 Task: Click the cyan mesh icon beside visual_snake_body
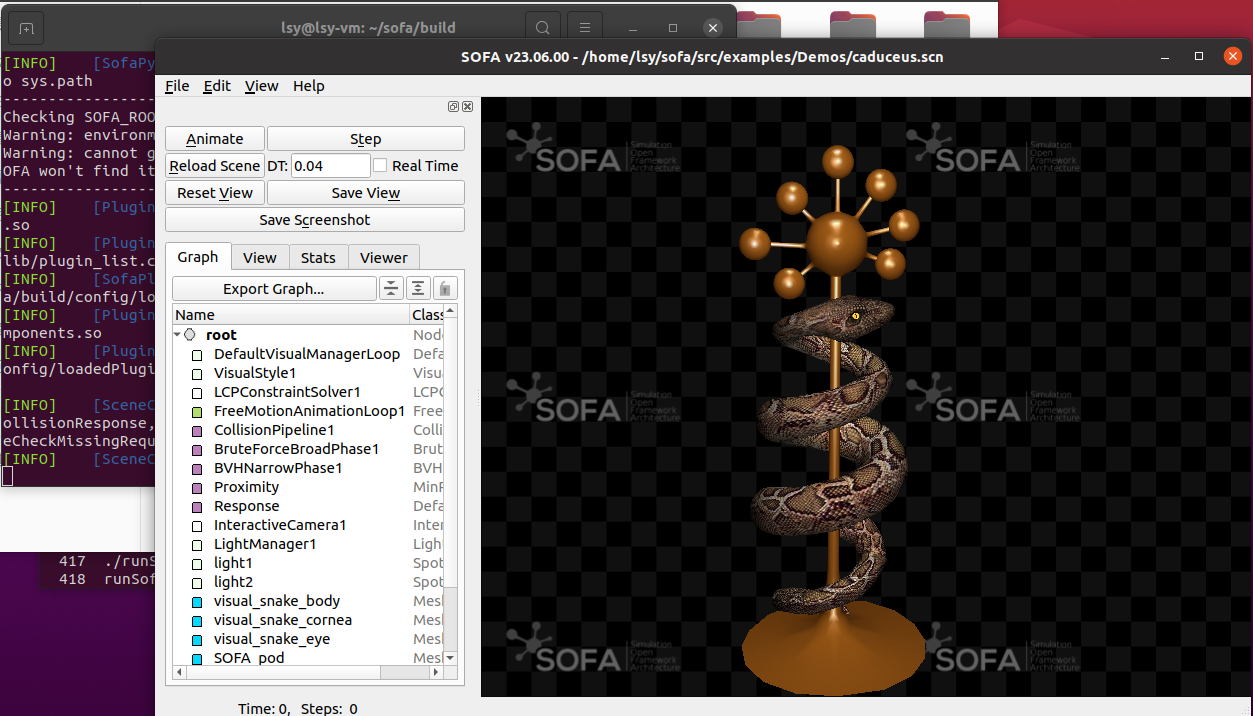click(198, 601)
